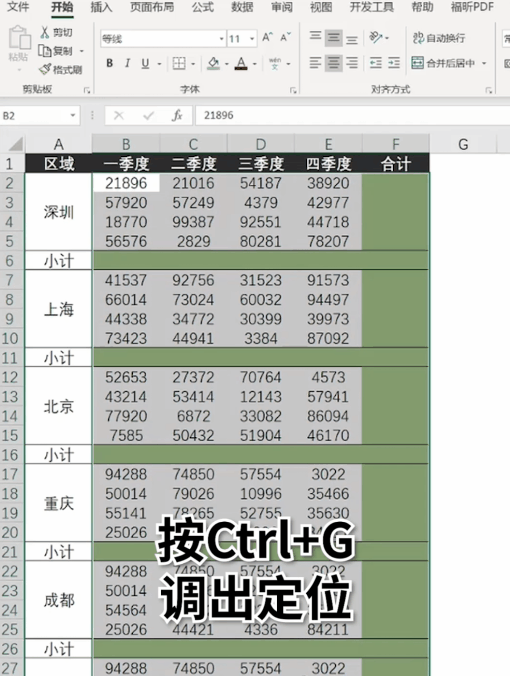The width and height of the screenshot is (510, 676).
Task: Click the Align Right icon
Action: click(x=352, y=63)
